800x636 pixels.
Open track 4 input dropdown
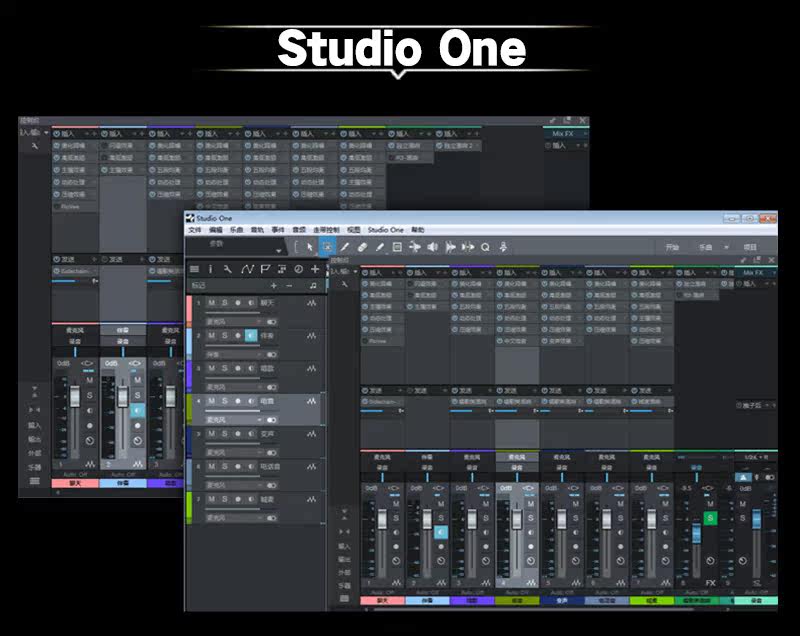click(260, 420)
